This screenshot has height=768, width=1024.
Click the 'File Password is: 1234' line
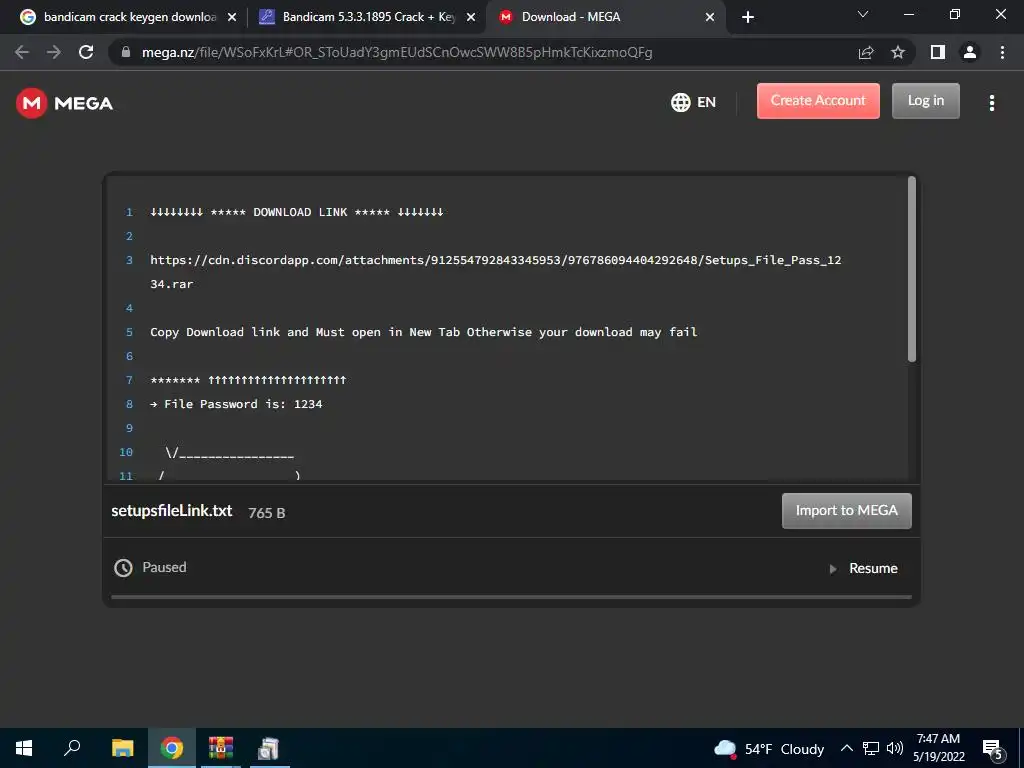coord(236,404)
